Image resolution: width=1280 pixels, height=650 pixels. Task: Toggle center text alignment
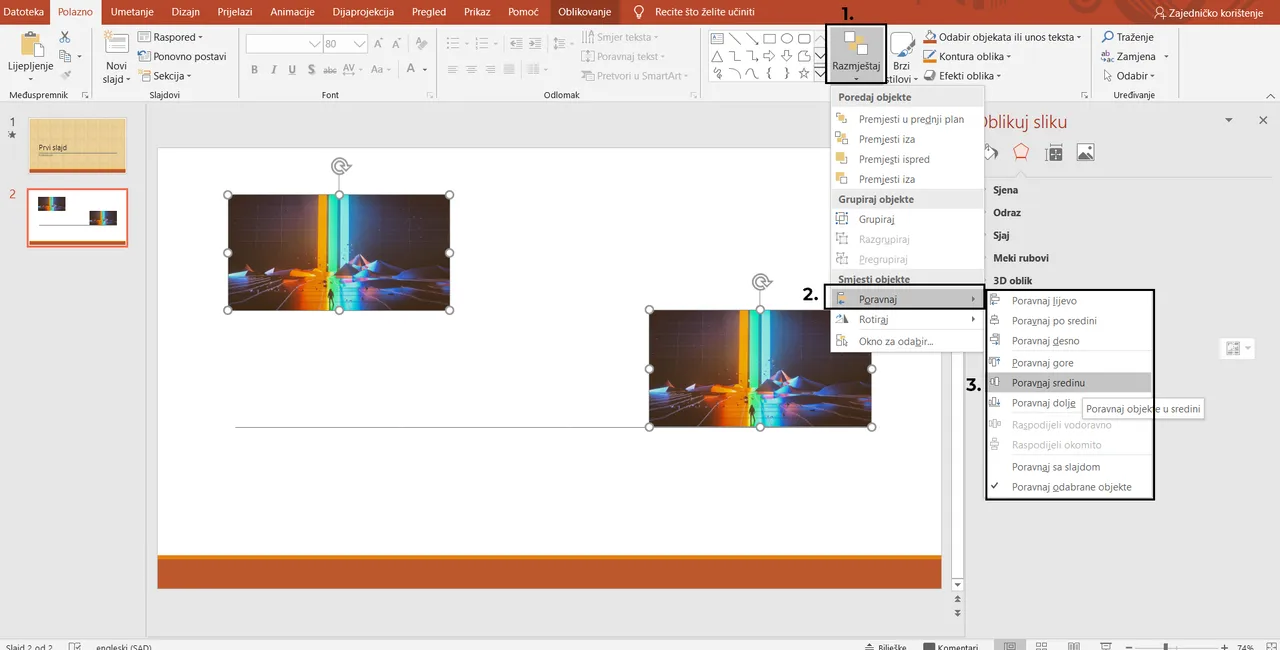[473, 69]
